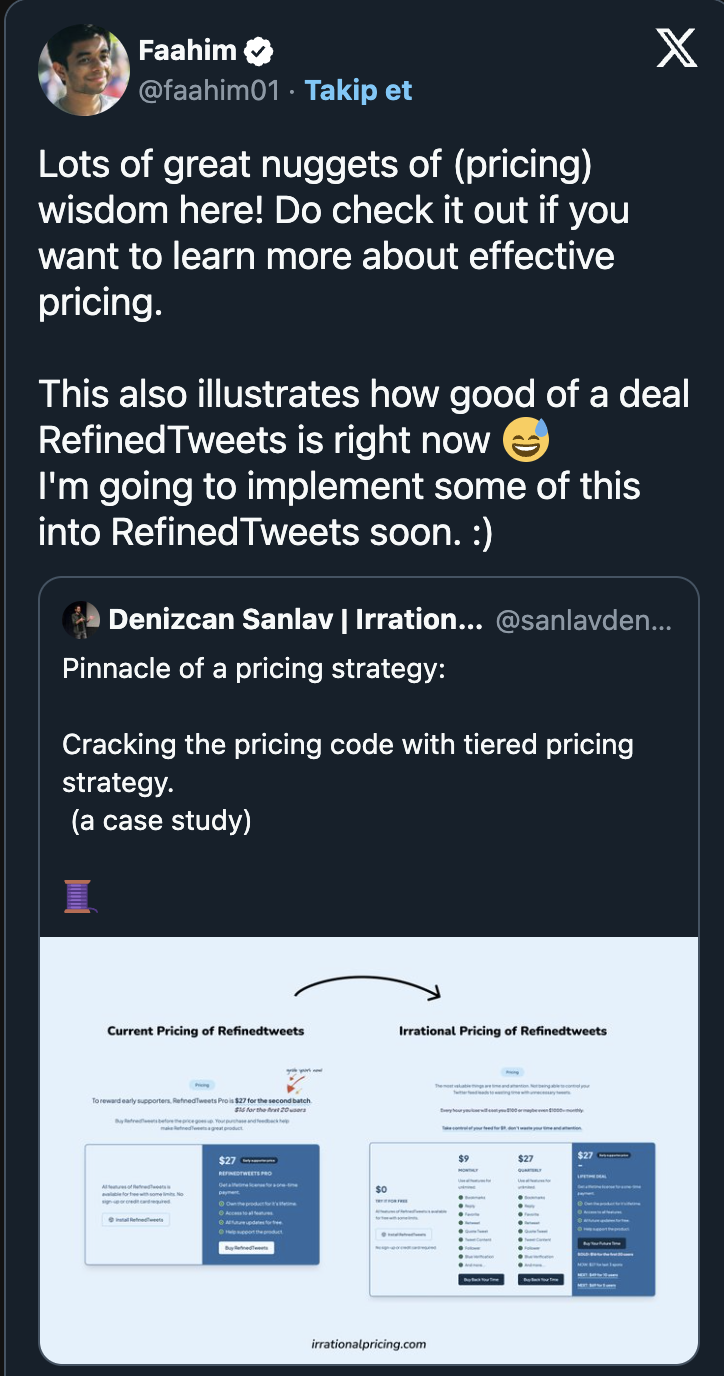This screenshot has height=1376, width=724.
Task: Click the Faahim display name
Action: pos(187,52)
